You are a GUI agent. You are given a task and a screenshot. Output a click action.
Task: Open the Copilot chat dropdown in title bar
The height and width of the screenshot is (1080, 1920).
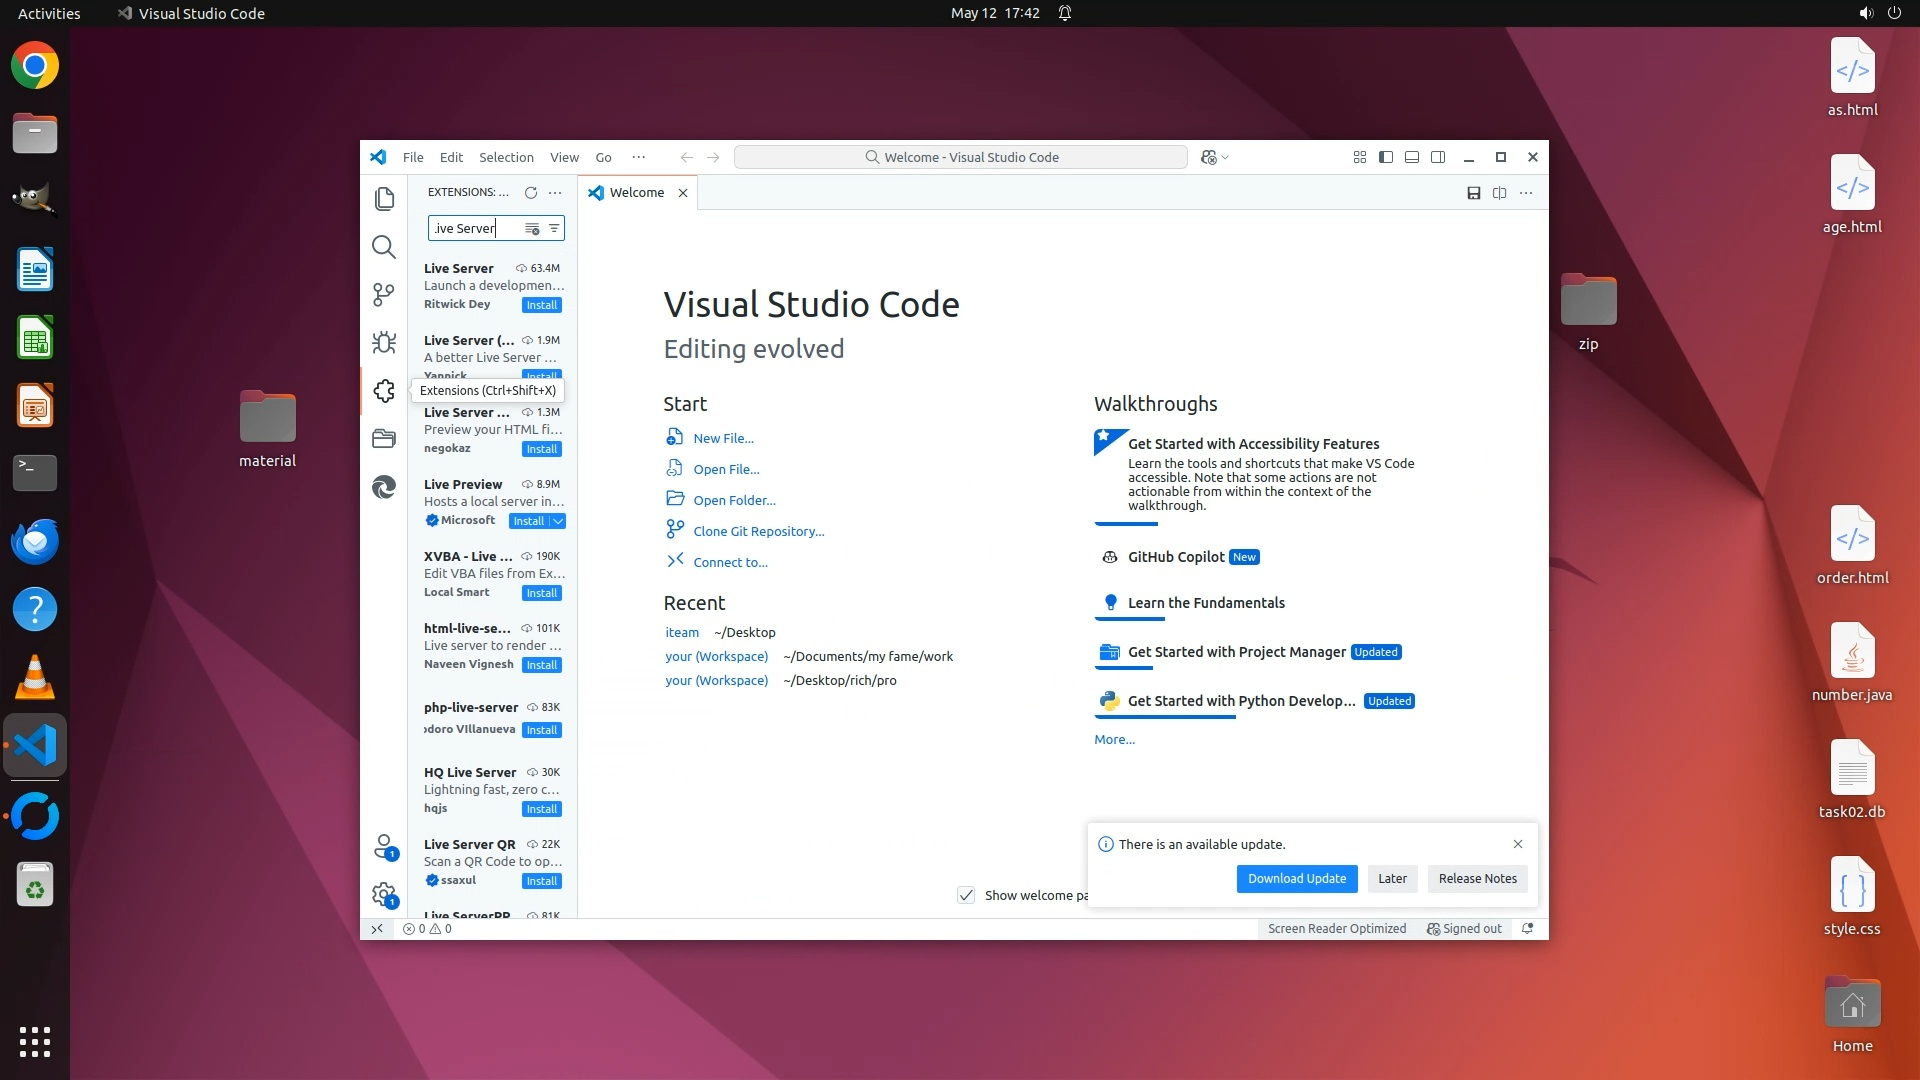coord(1225,157)
